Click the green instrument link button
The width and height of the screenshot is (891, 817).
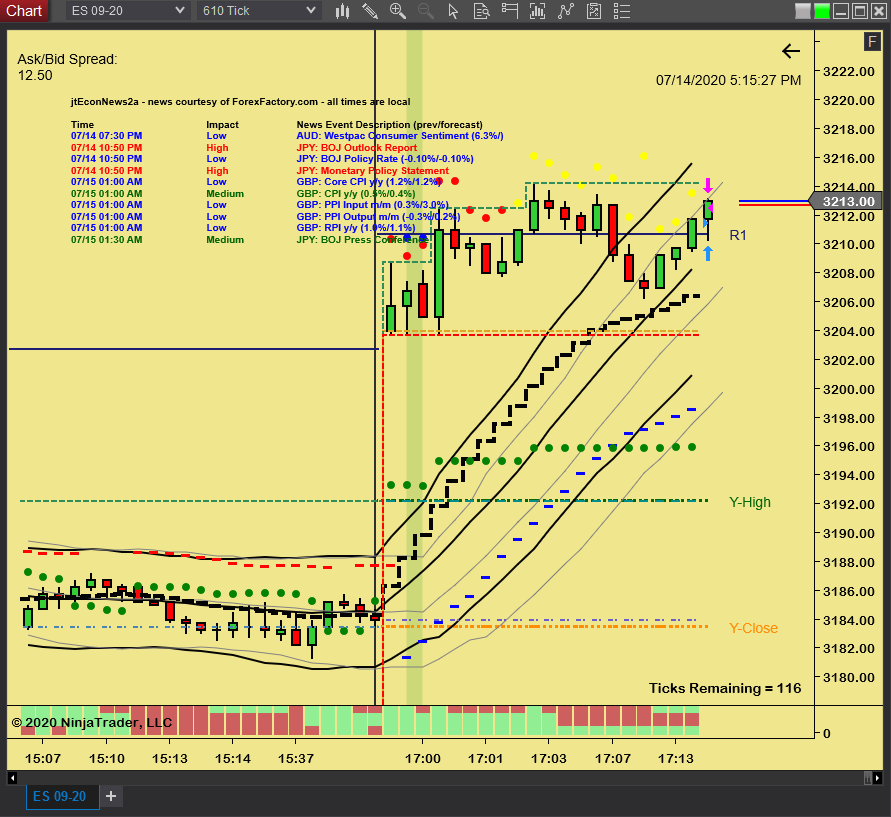[x=822, y=11]
